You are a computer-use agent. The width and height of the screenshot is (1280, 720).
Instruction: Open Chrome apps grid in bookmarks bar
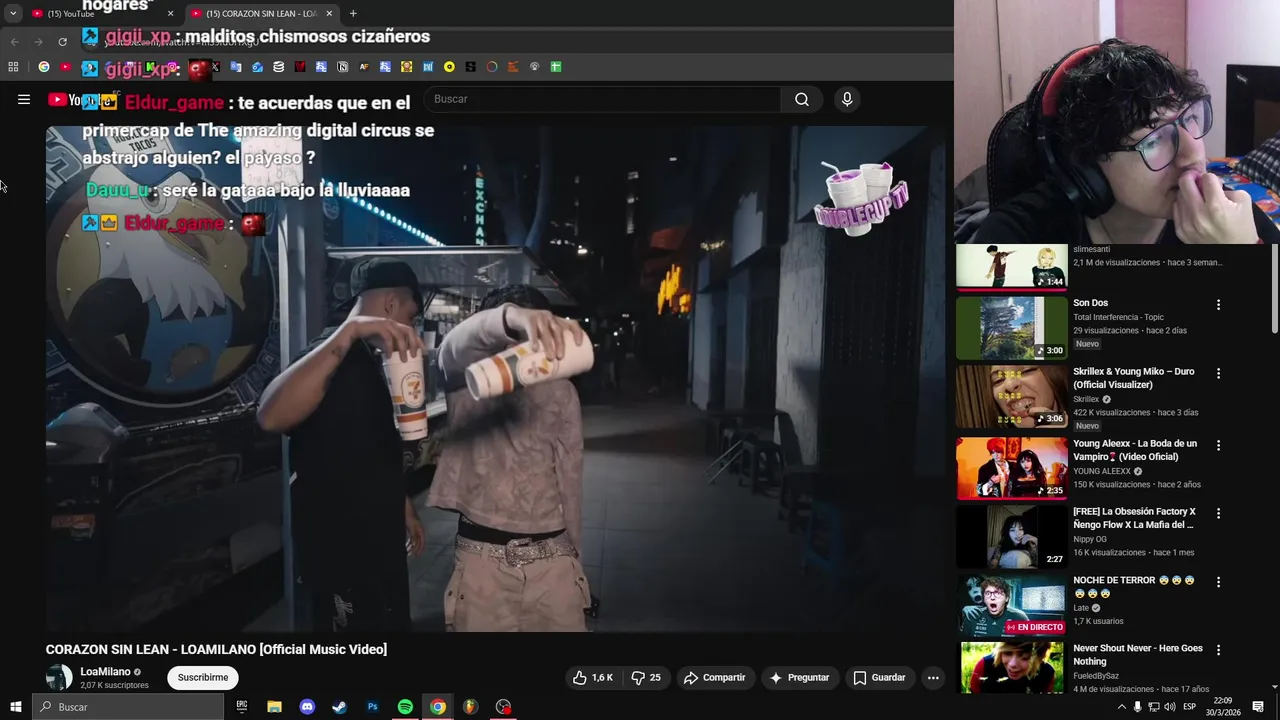click(13, 67)
